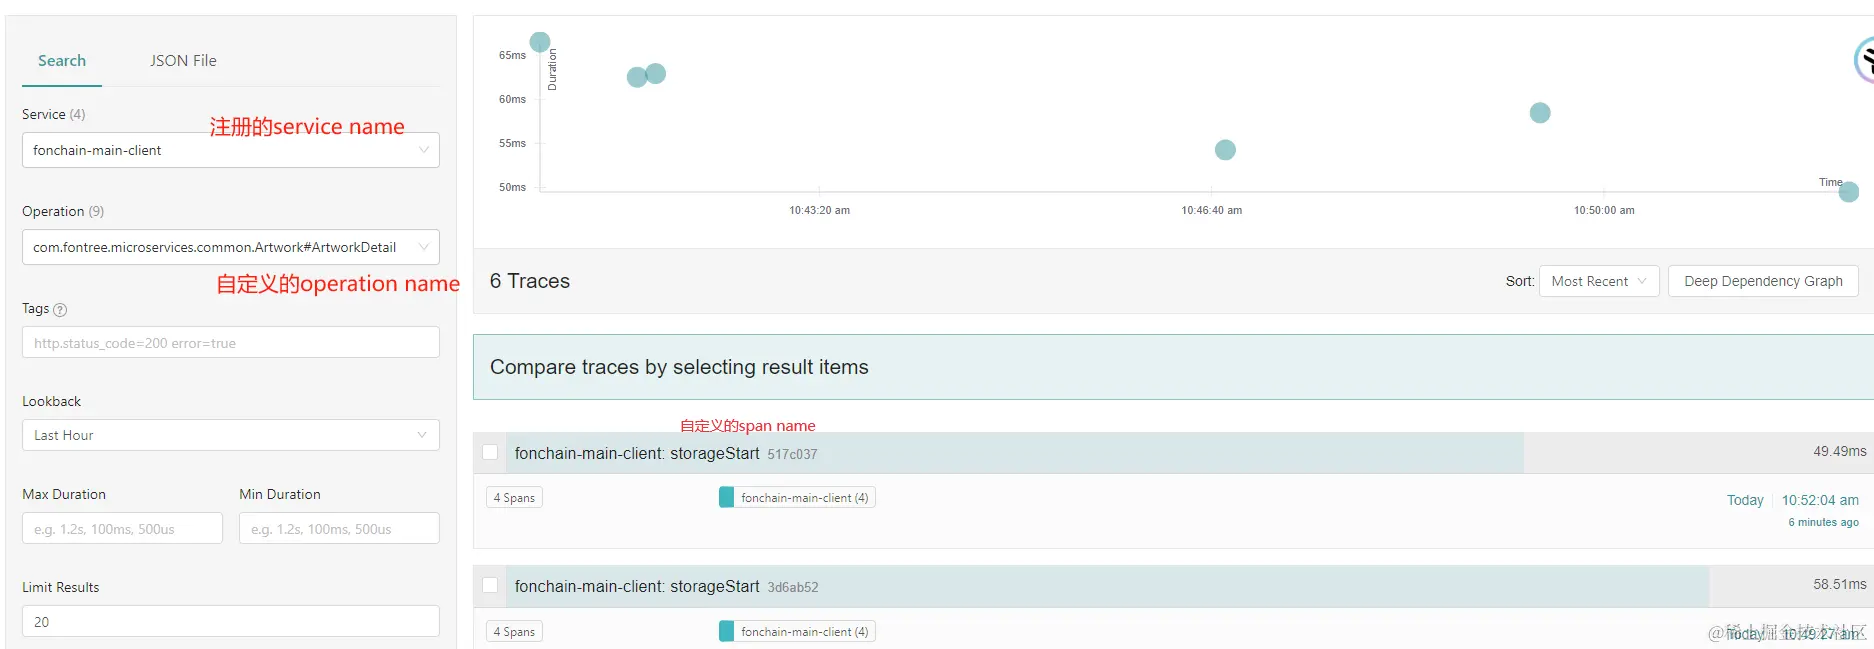Open the Sort dropdown set to Most Recent

(1599, 281)
